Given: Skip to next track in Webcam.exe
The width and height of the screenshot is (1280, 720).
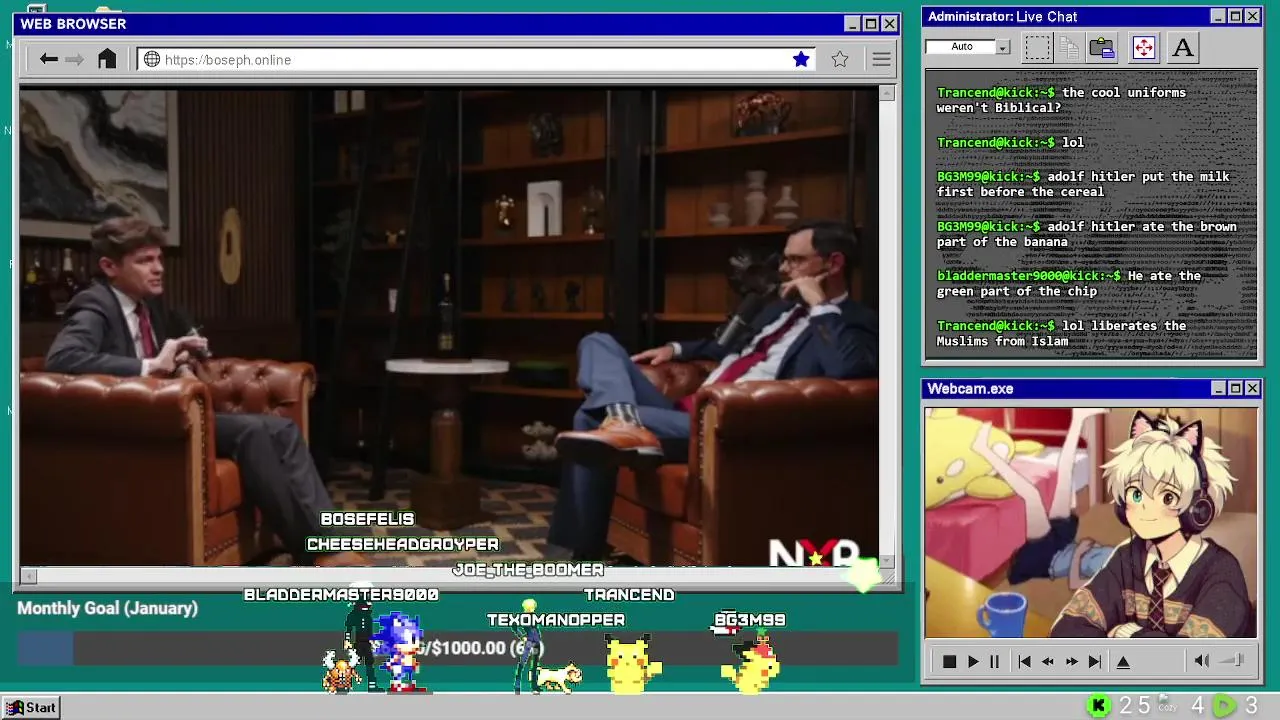Looking at the screenshot, I should tap(1095, 661).
